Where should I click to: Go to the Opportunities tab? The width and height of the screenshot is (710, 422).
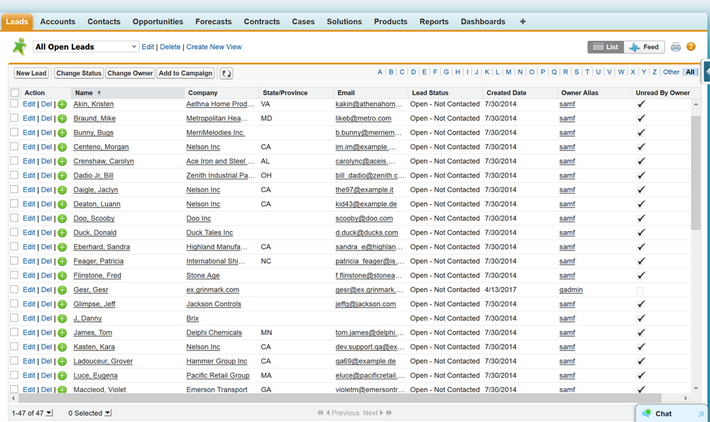tap(158, 21)
